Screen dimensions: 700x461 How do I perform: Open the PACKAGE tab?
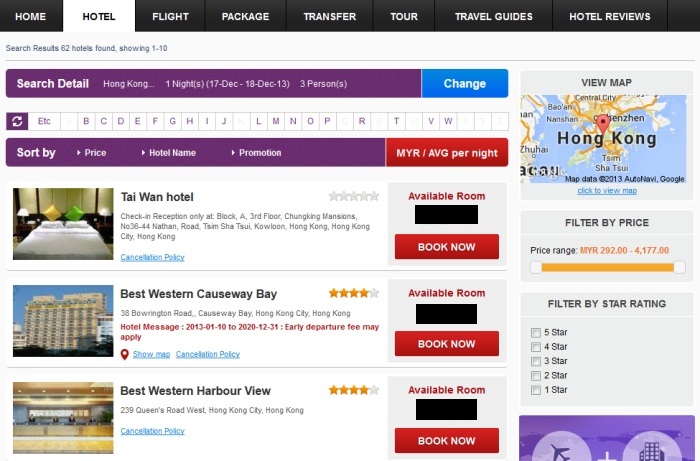(x=246, y=17)
